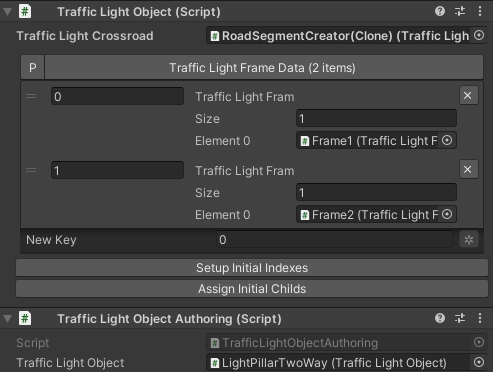Click the Script property label
493x372 pixels.
(x=33, y=343)
